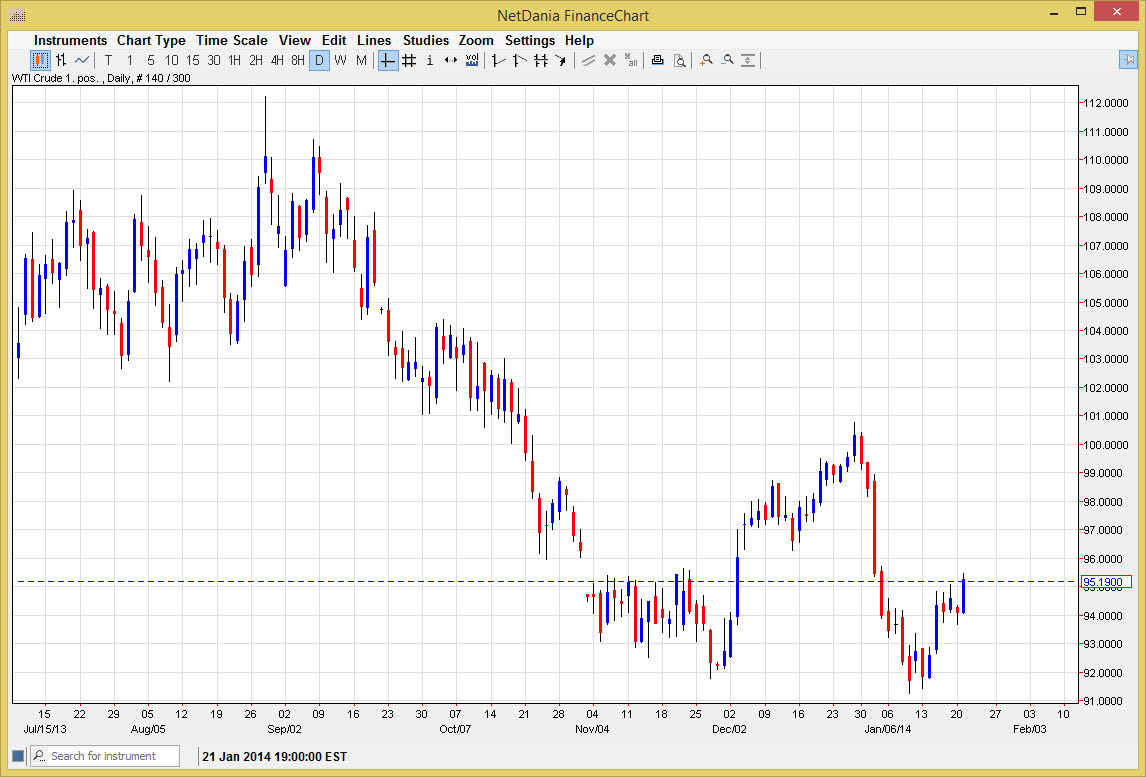This screenshot has height=777, width=1146.
Task: Expand the Chart Type menu
Action: pyautogui.click(x=151, y=40)
